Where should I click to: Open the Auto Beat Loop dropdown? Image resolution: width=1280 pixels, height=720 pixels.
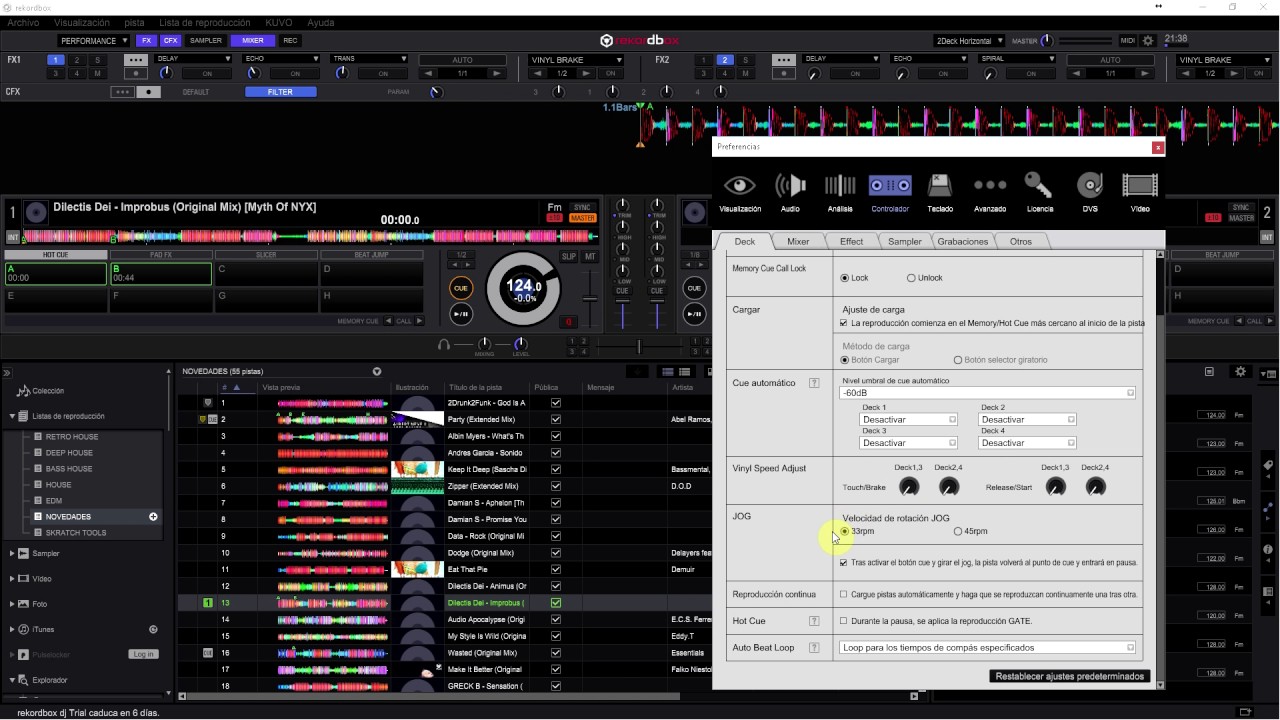pos(988,648)
